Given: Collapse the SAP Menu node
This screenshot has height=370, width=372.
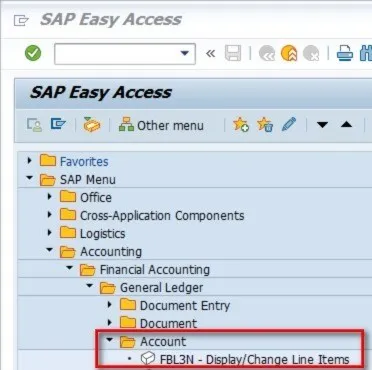Looking at the screenshot, I should pyautogui.click(x=30, y=178).
